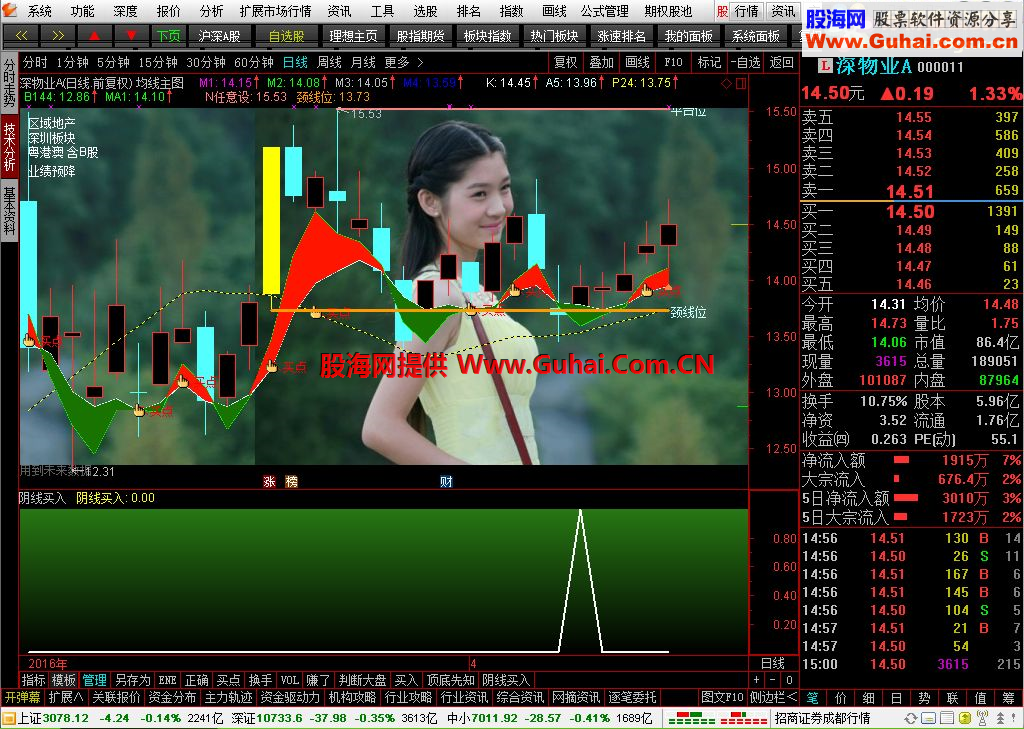Click the double left arrow back button
Image resolution: width=1024 pixels, height=729 pixels.
pos(21,35)
